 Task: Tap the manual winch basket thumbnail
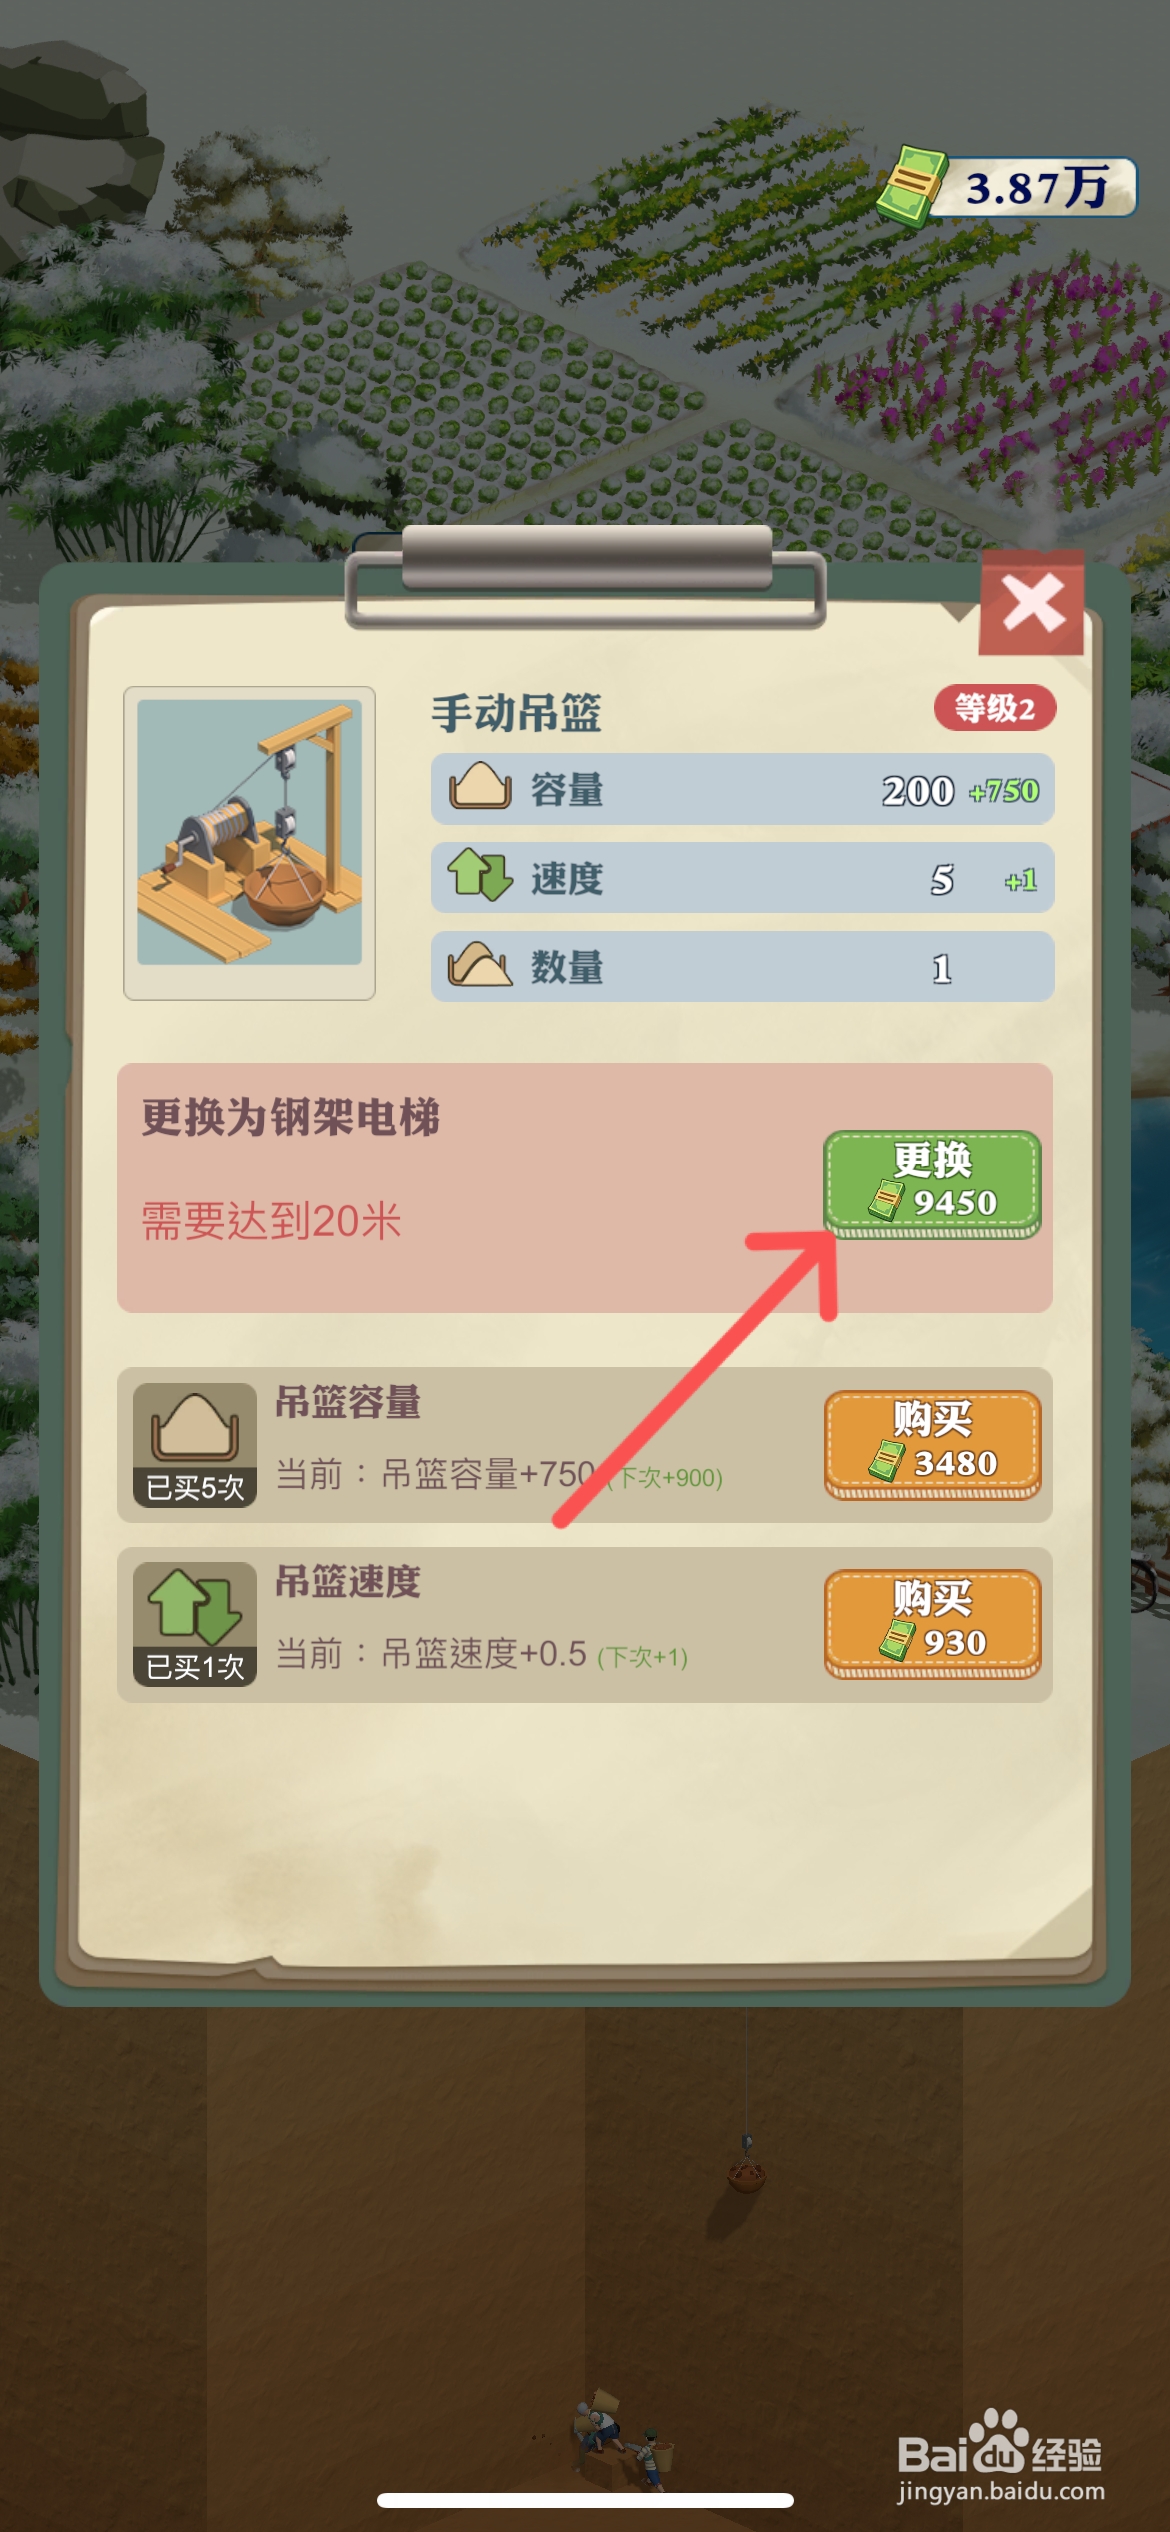[249, 842]
